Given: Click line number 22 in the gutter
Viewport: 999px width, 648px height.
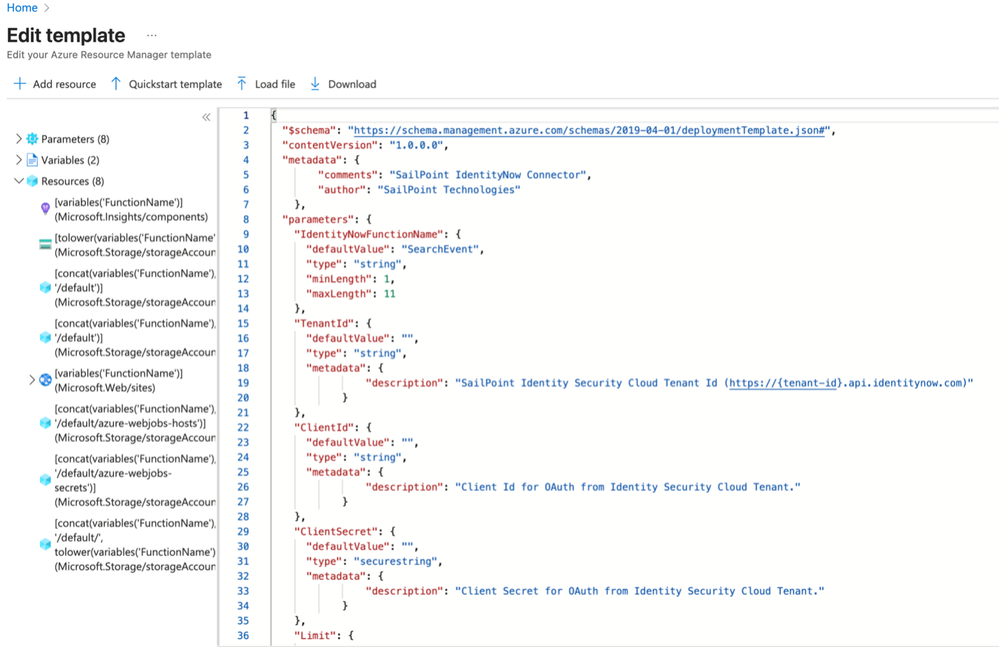Looking at the screenshot, I should pos(243,428).
